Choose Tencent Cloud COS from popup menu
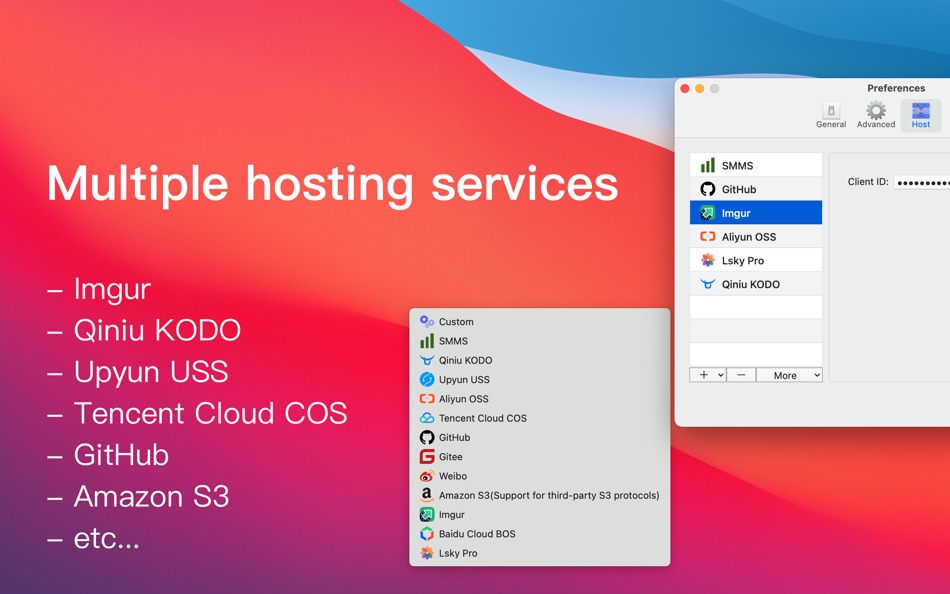 point(539,418)
